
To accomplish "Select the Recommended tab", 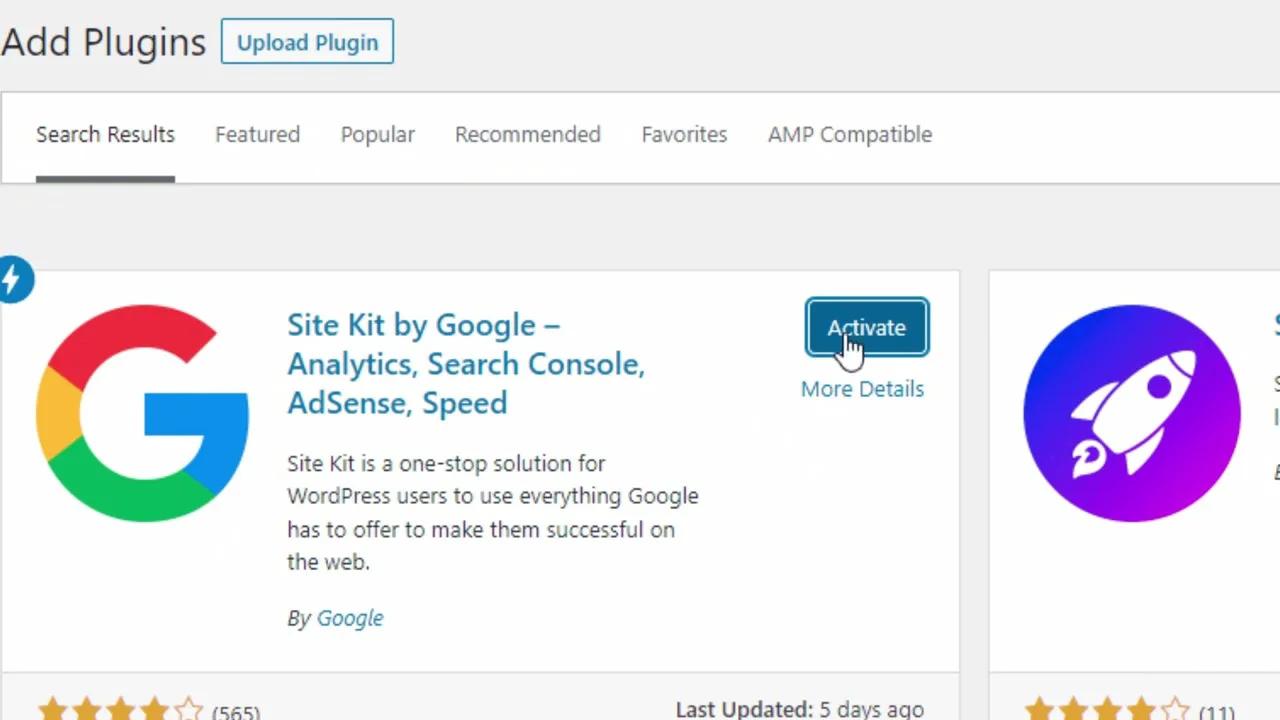I will (527, 134).
